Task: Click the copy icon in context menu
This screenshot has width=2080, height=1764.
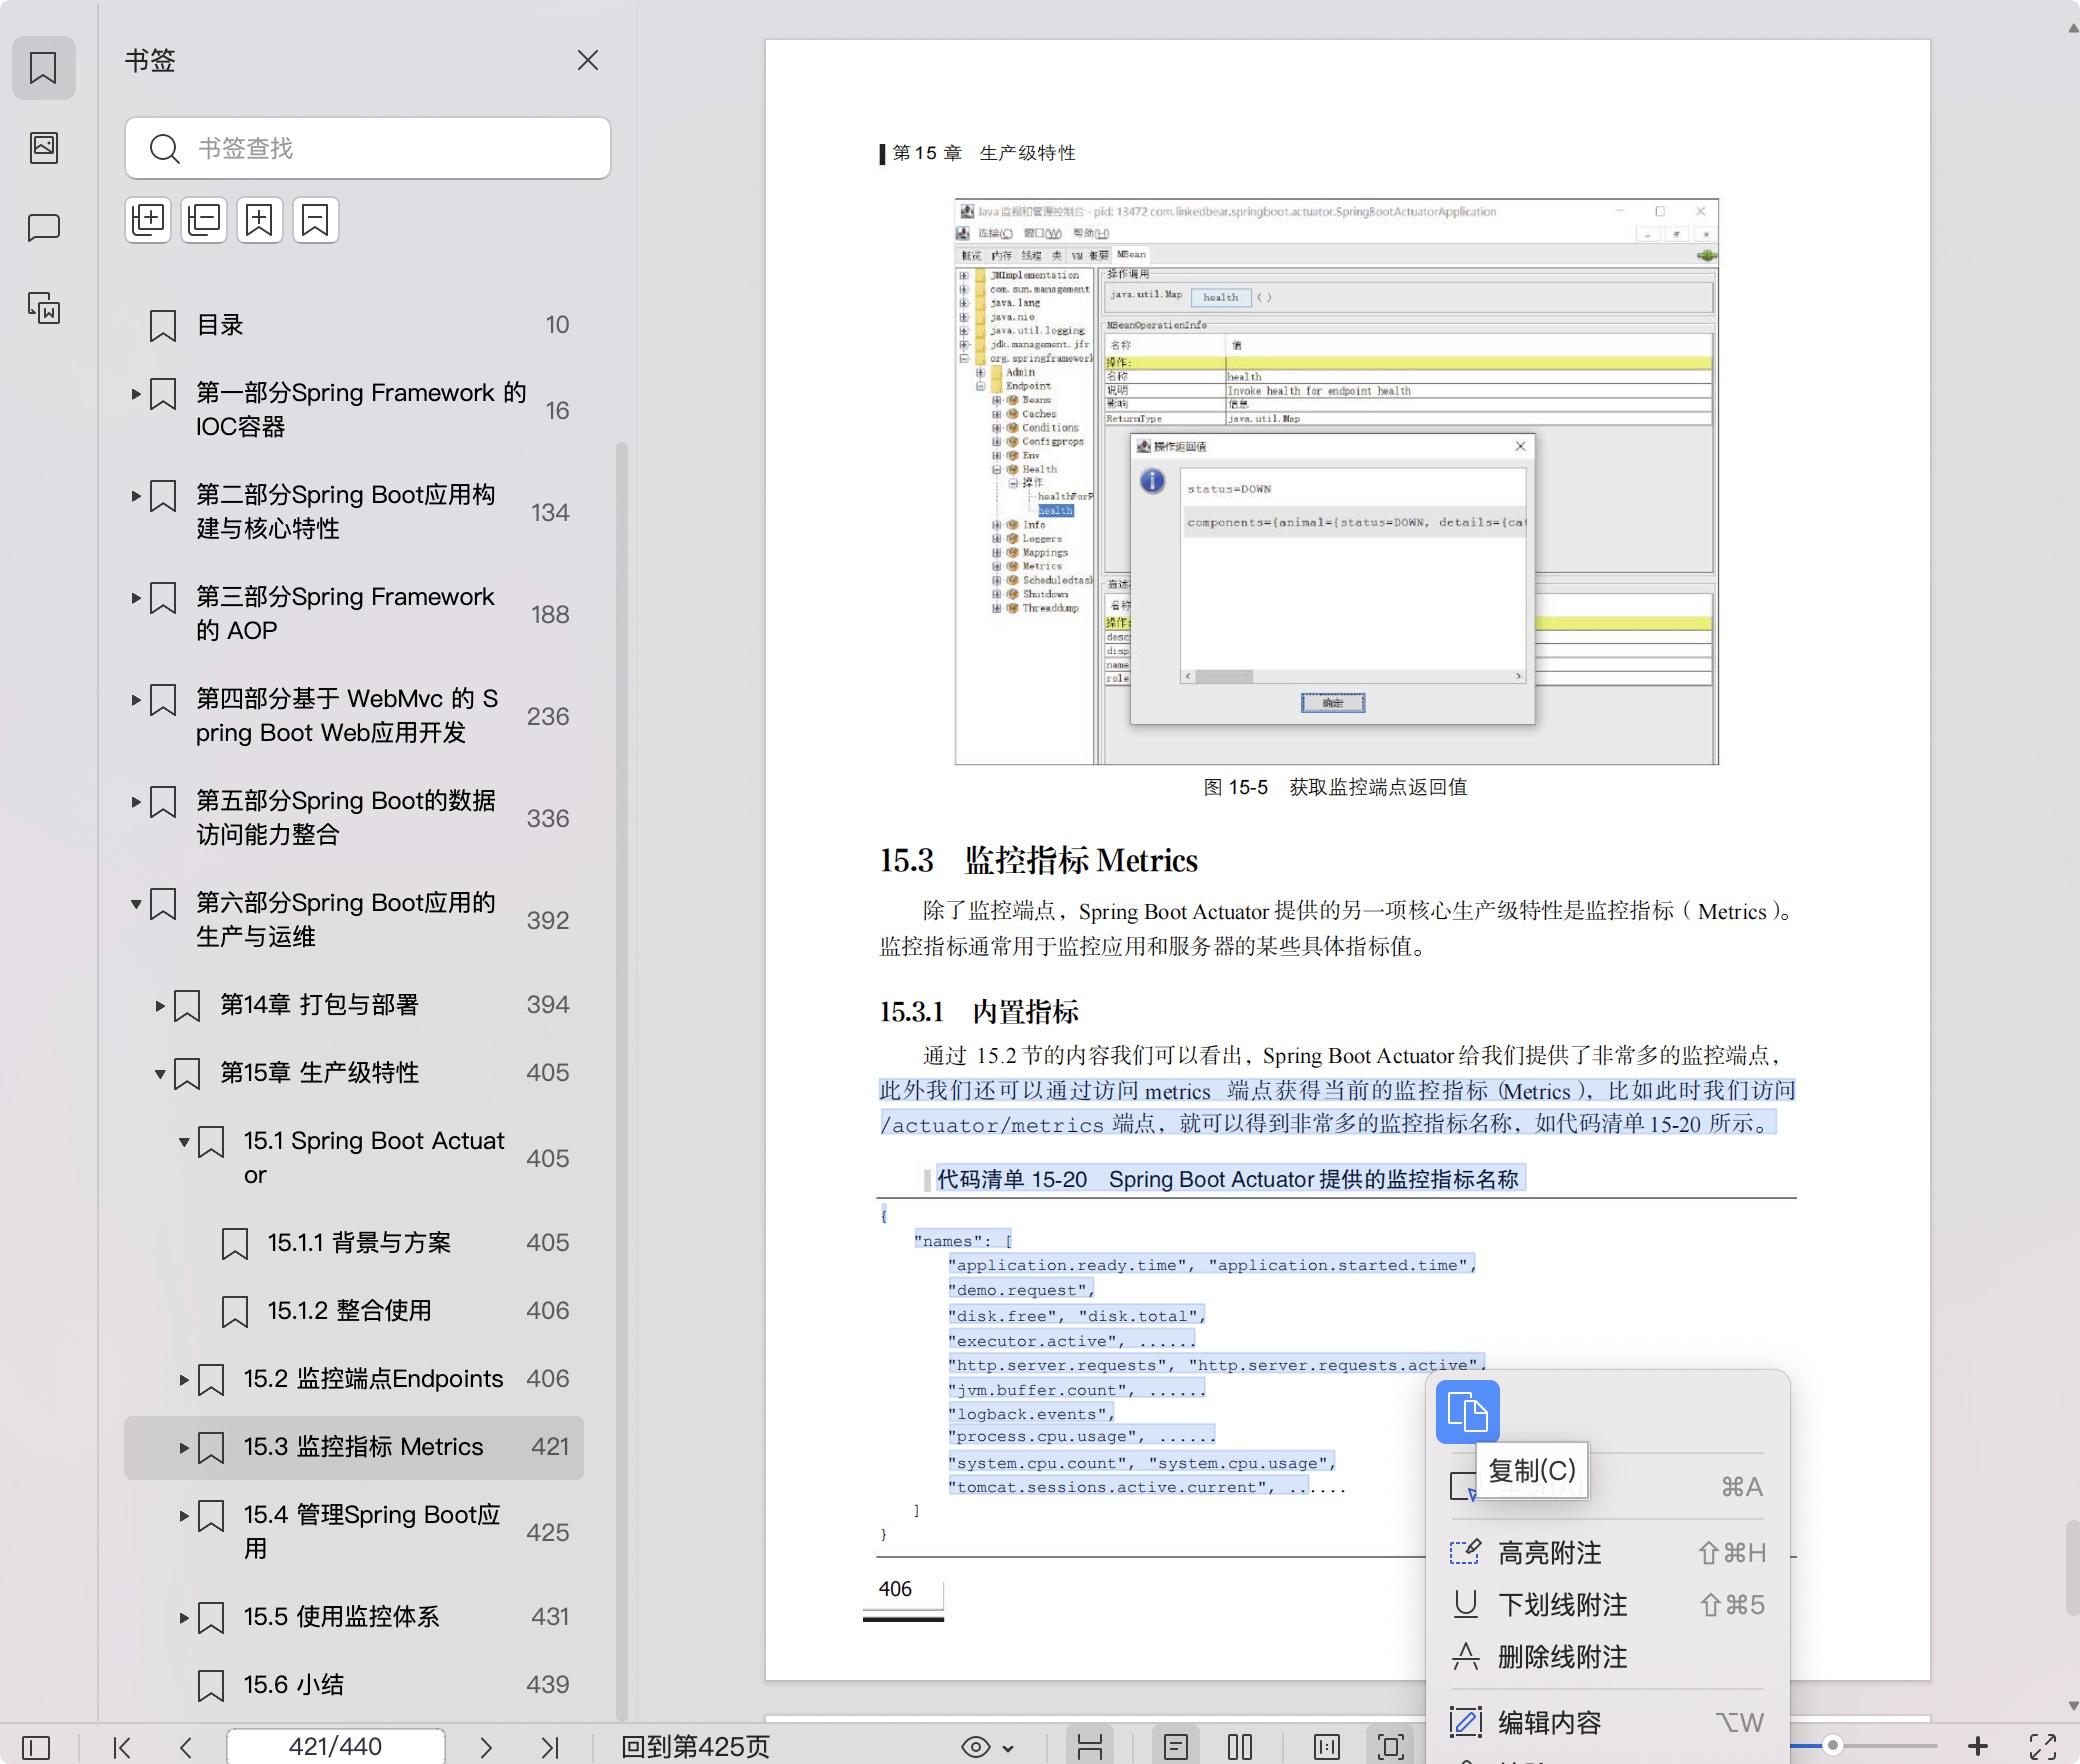Action: (x=1467, y=1412)
